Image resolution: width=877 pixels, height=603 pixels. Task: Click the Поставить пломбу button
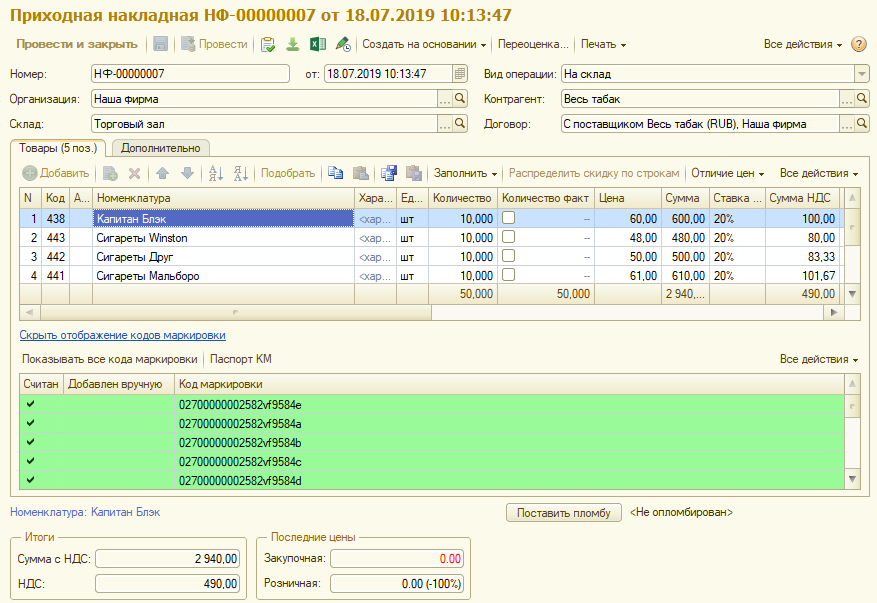pyautogui.click(x=564, y=513)
